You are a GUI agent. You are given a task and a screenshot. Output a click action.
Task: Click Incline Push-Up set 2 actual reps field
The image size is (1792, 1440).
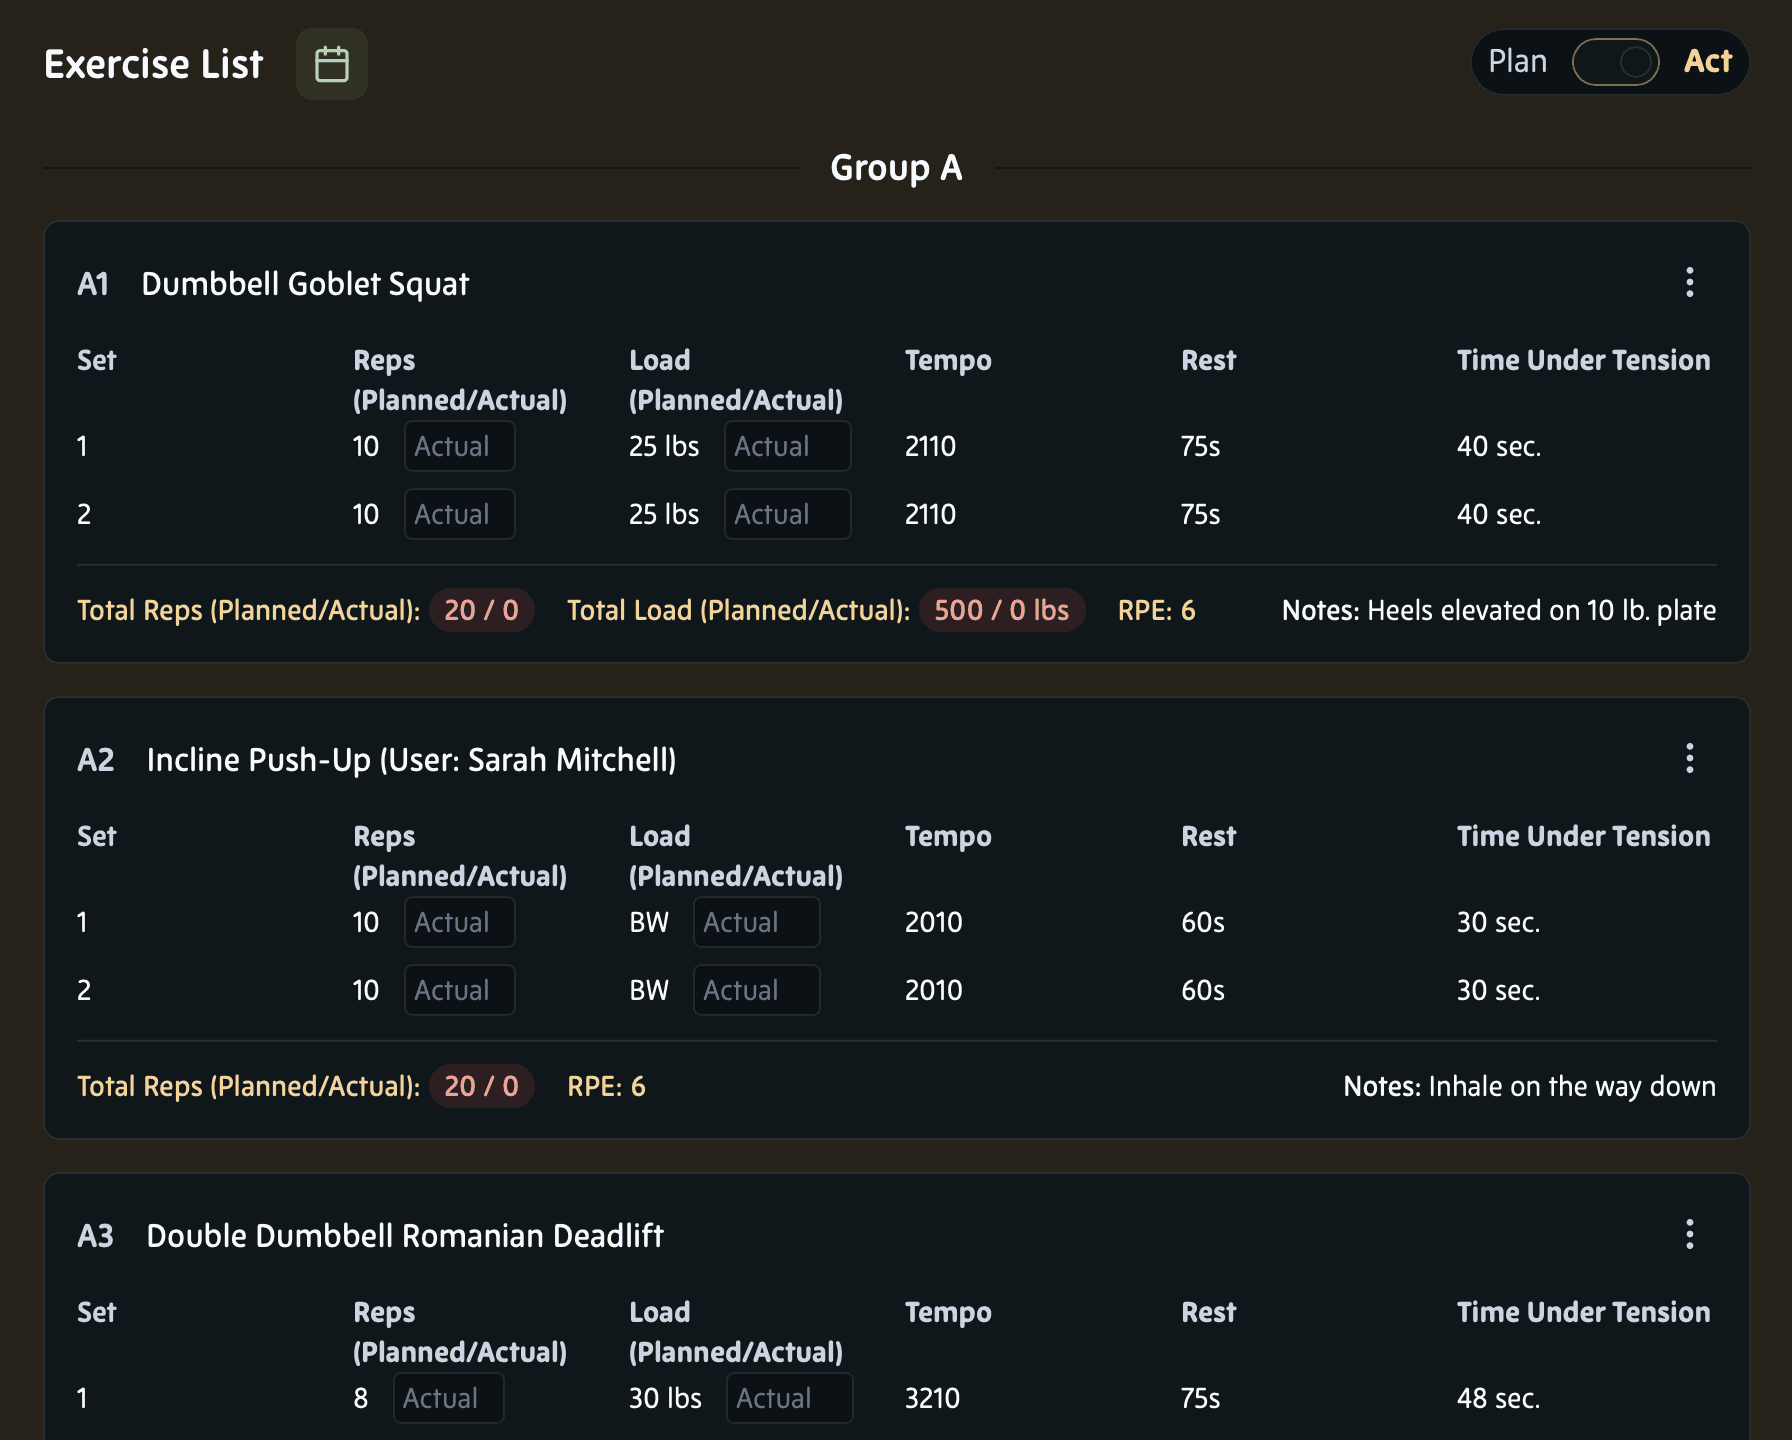(460, 990)
